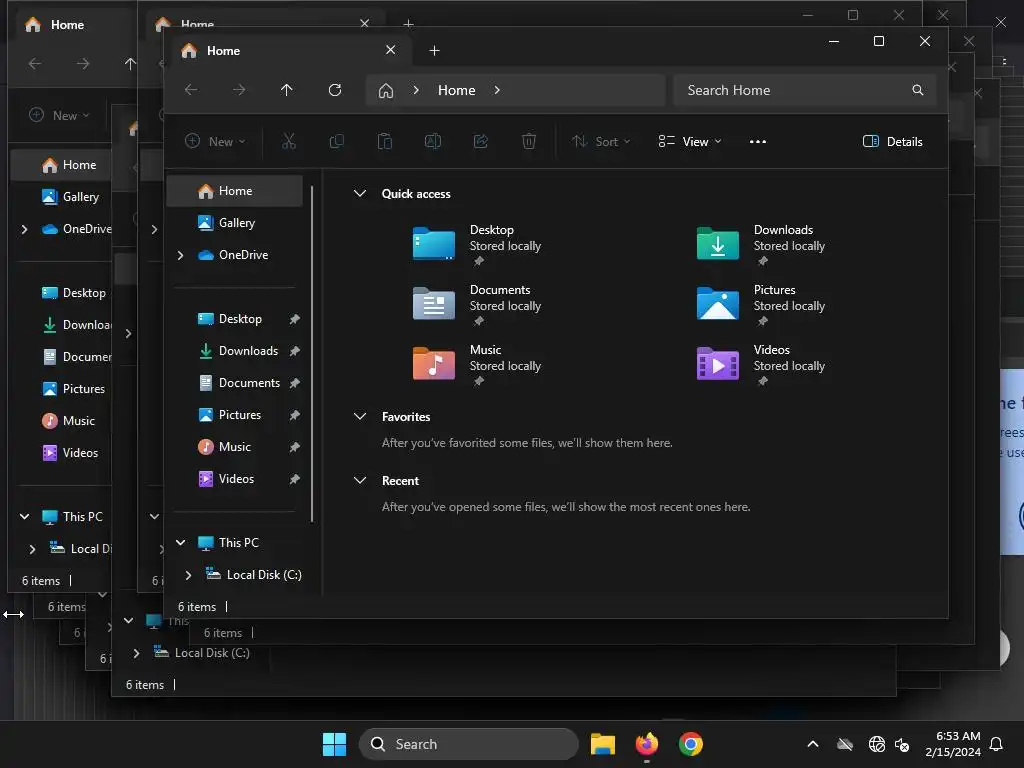Close the Home tab in front window
1024x768 pixels.
pyautogui.click(x=391, y=50)
